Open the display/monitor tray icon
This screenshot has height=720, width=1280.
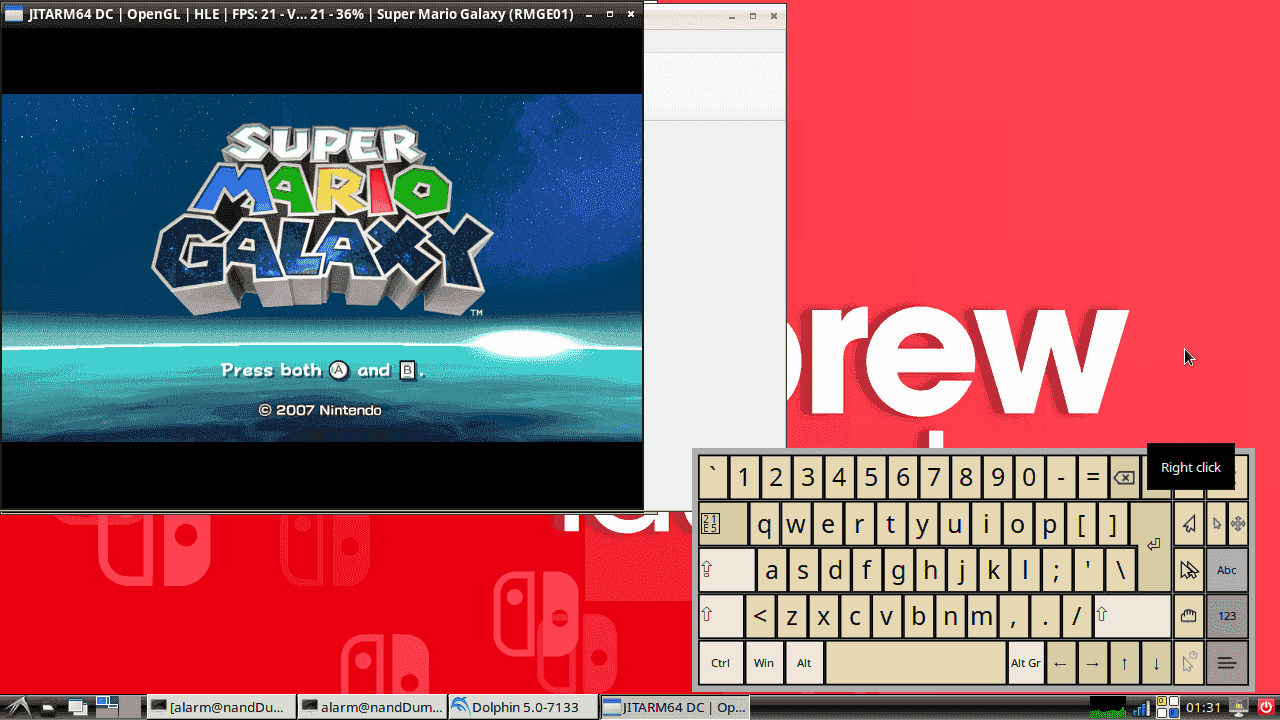click(x=1238, y=707)
